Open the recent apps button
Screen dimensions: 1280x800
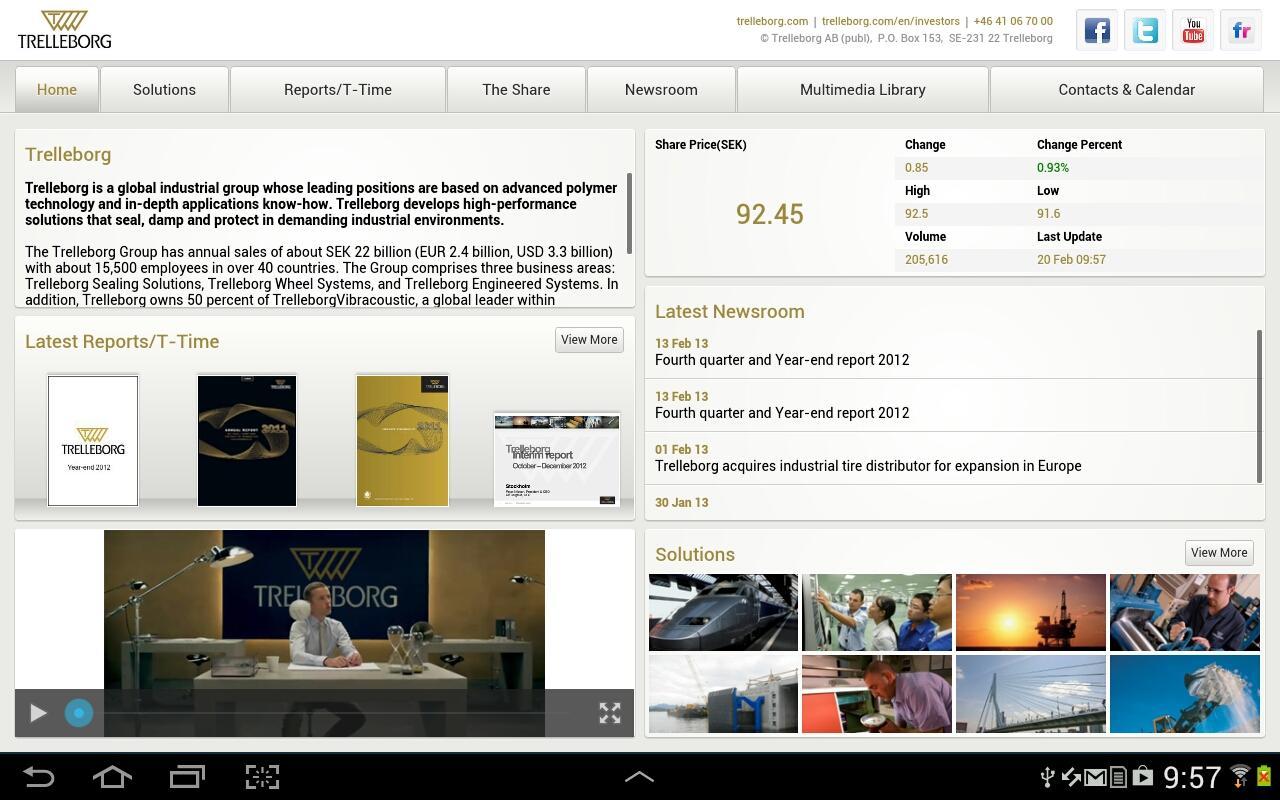(x=187, y=777)
